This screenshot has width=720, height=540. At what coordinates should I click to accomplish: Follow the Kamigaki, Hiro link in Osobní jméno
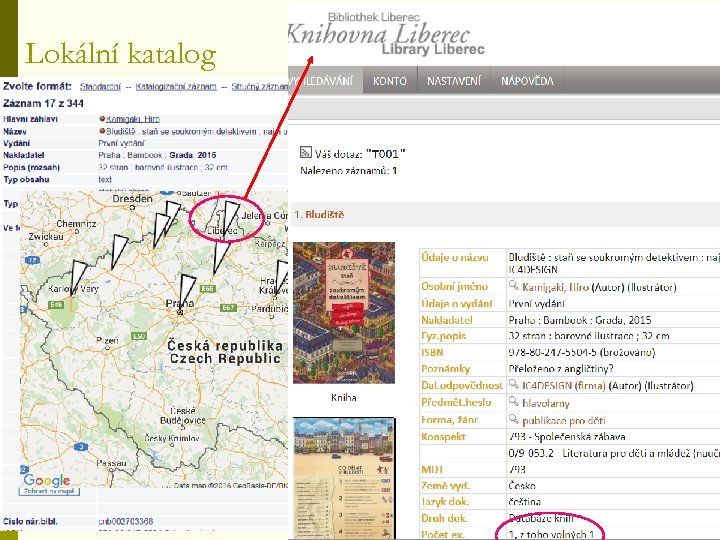(x=555, y=287)
